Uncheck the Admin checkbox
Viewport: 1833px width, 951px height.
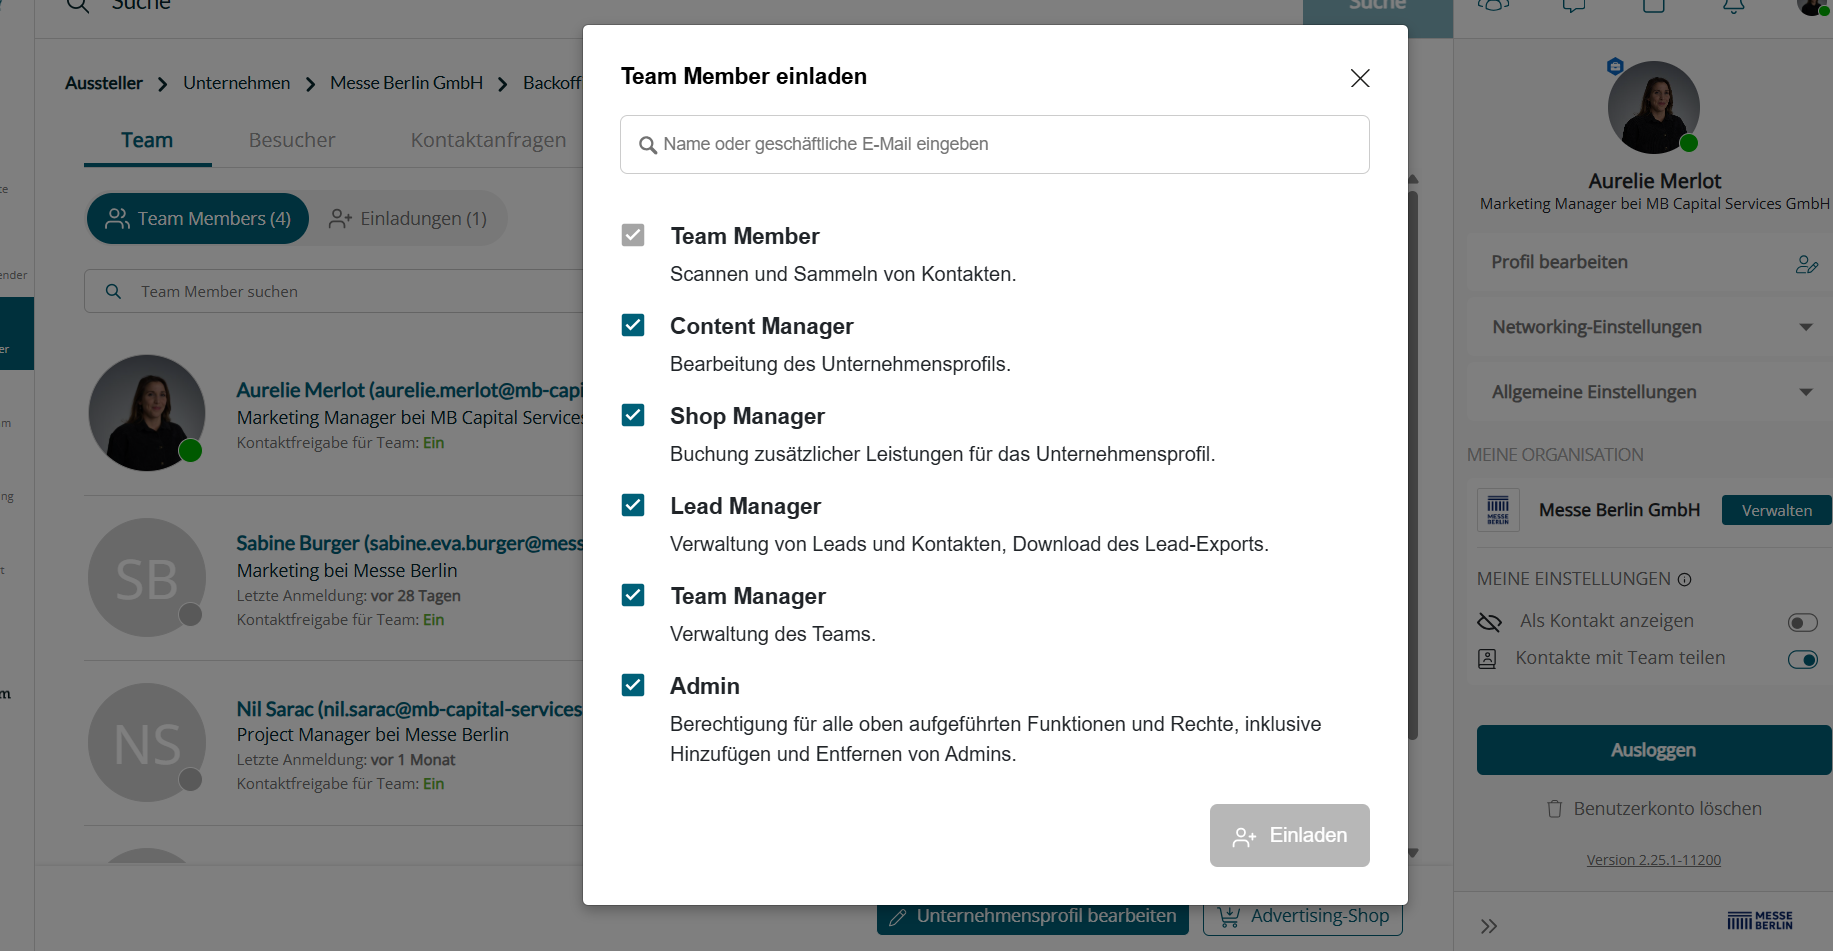click(633, 685)
